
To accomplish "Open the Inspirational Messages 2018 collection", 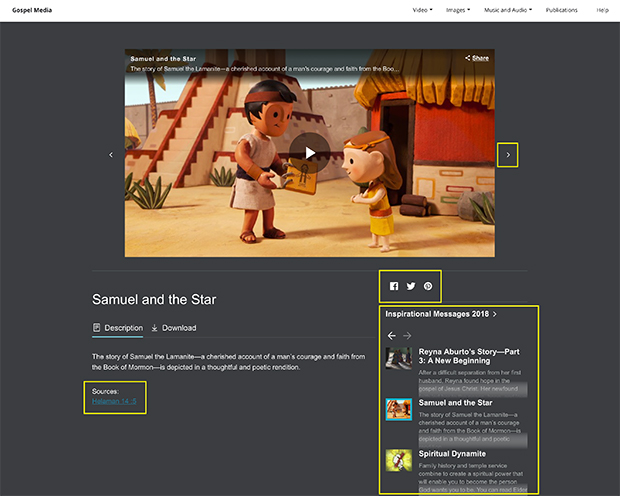I will [x=441, y=314].
